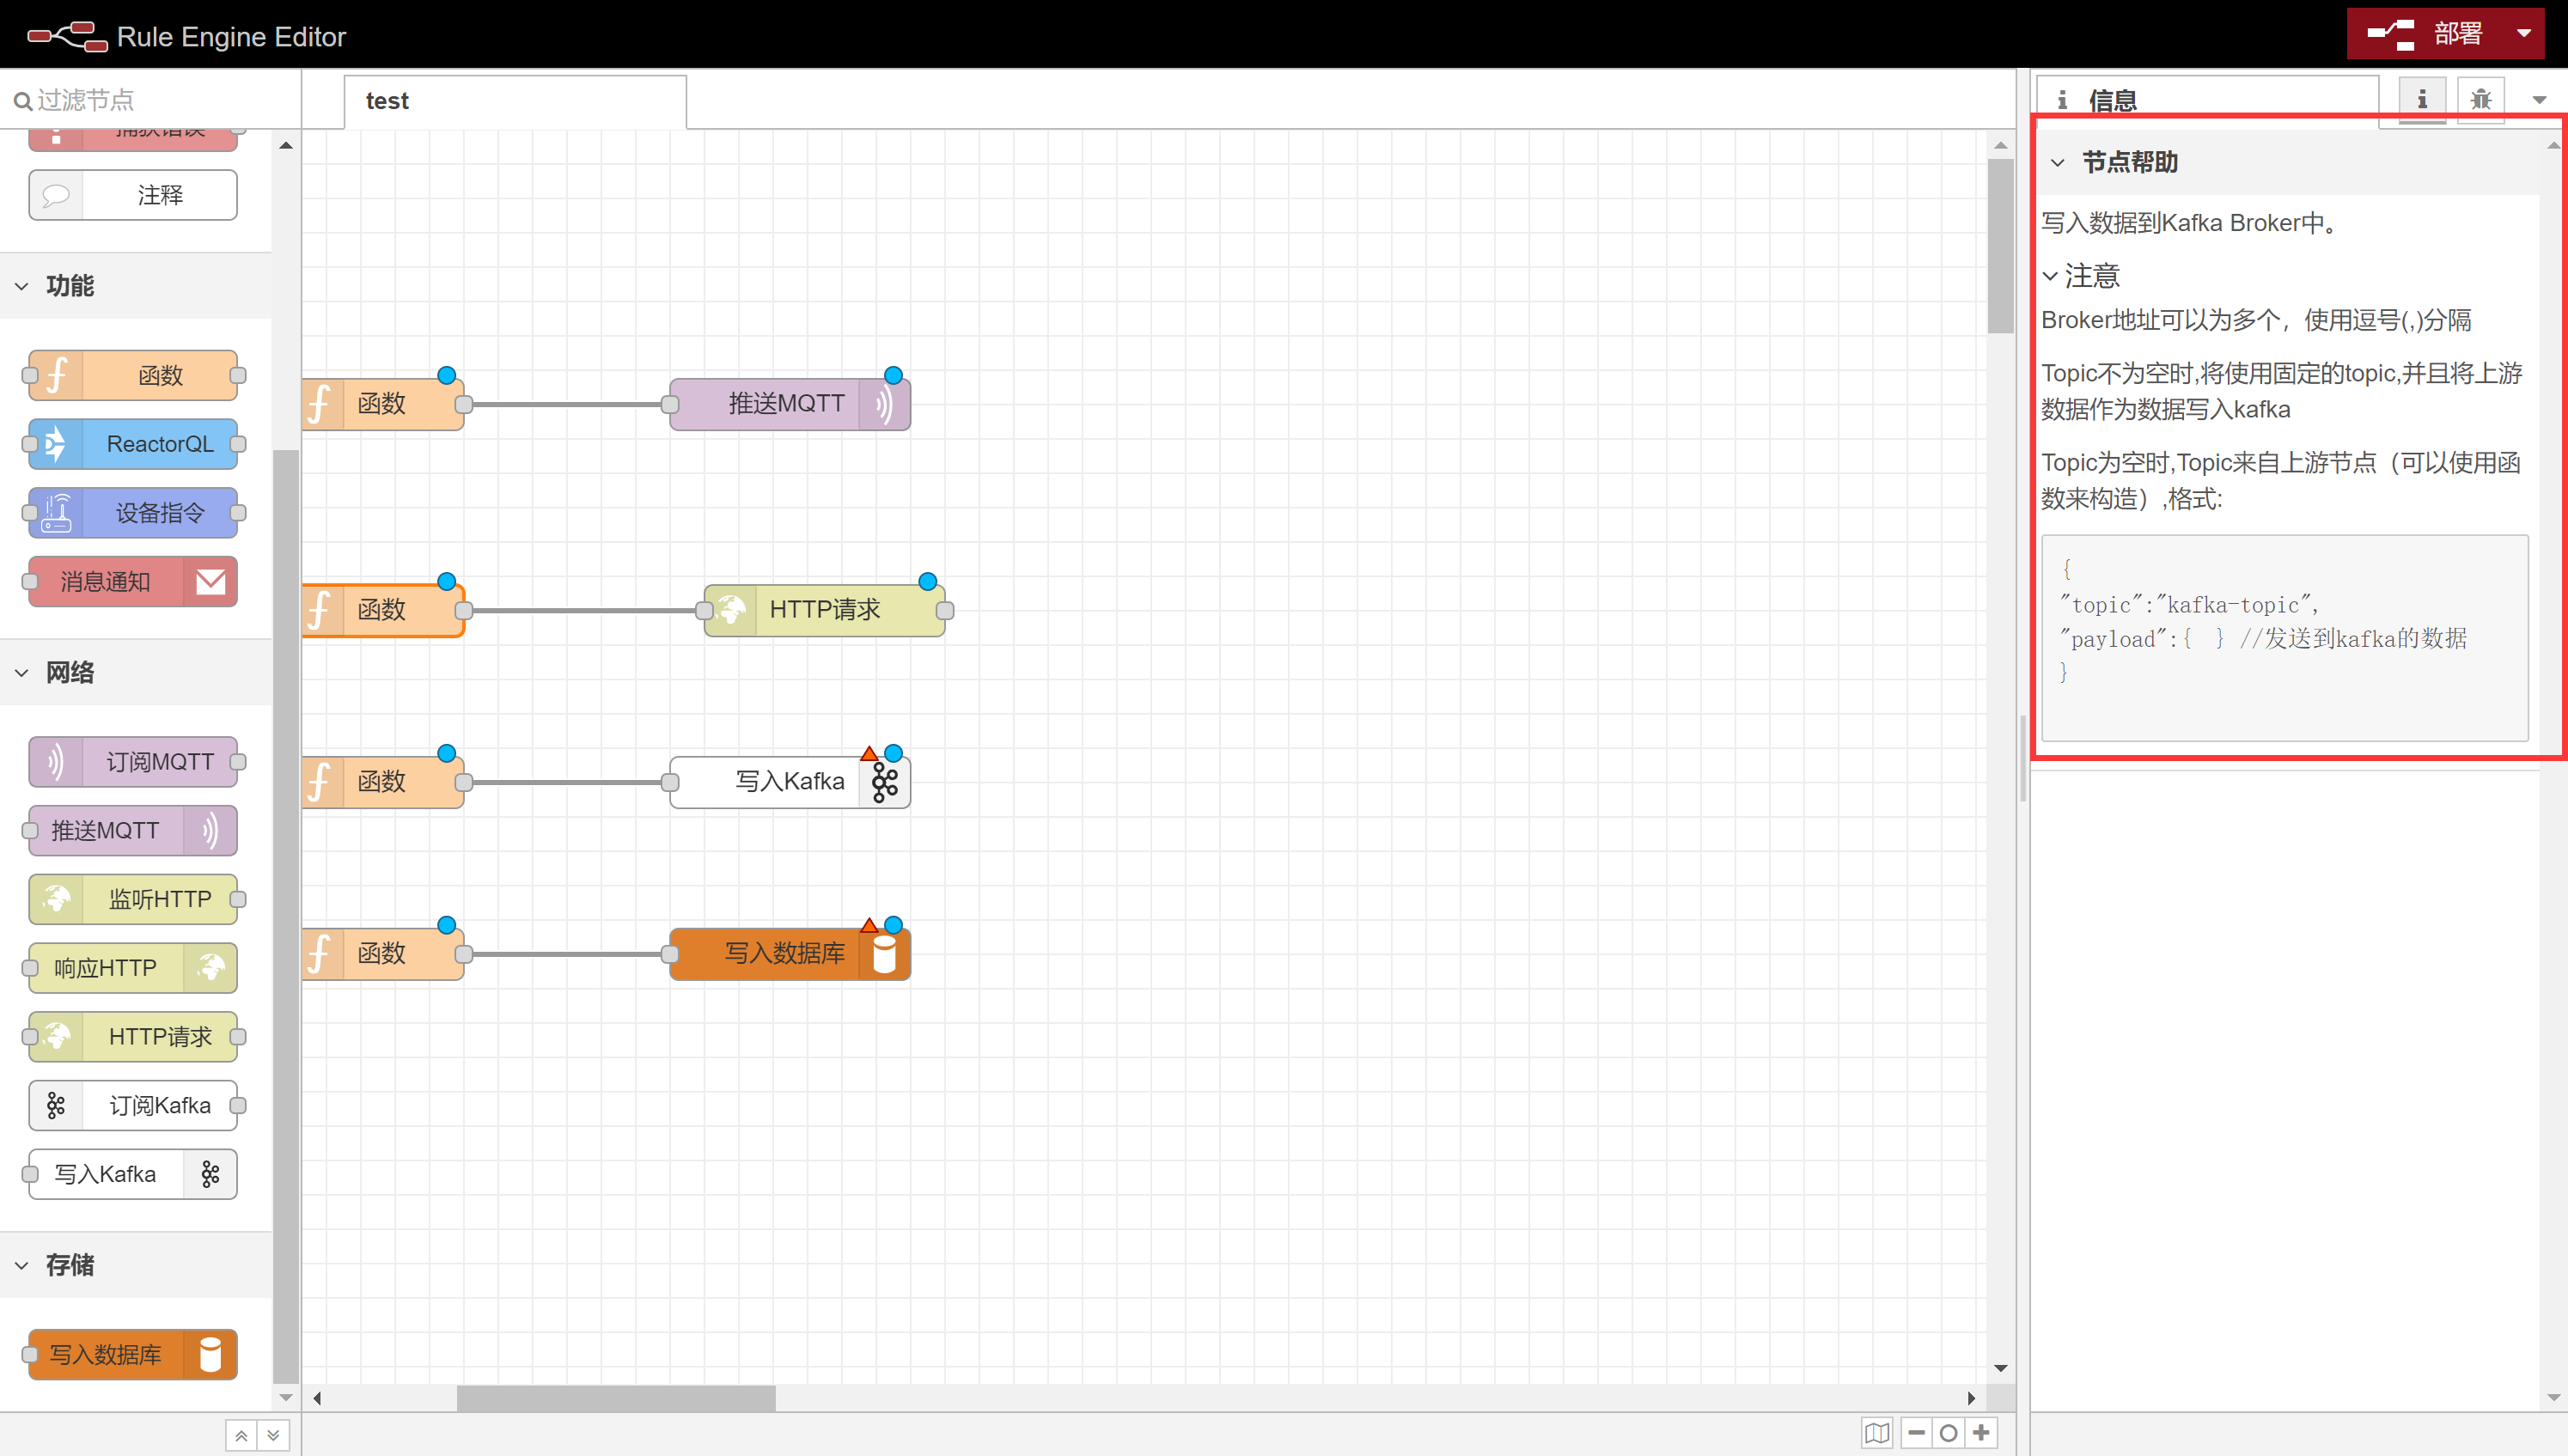This screenshot has width=2568, height=1456.
Task: Click the Rule Engine Editor logo
Action: pyautogui.click(x=186, y=36)
